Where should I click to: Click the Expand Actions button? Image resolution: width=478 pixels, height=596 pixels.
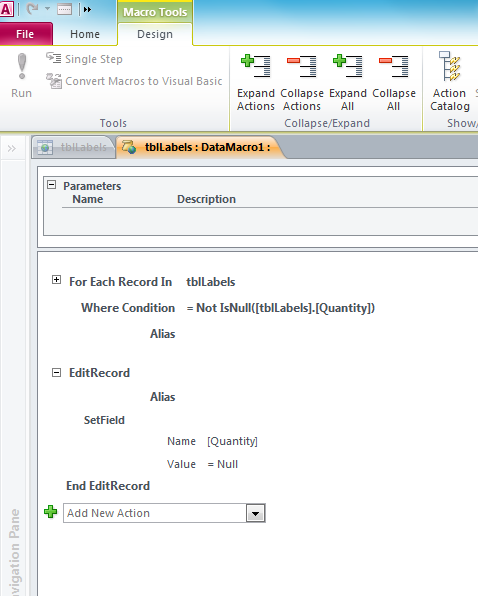point(256,82)
